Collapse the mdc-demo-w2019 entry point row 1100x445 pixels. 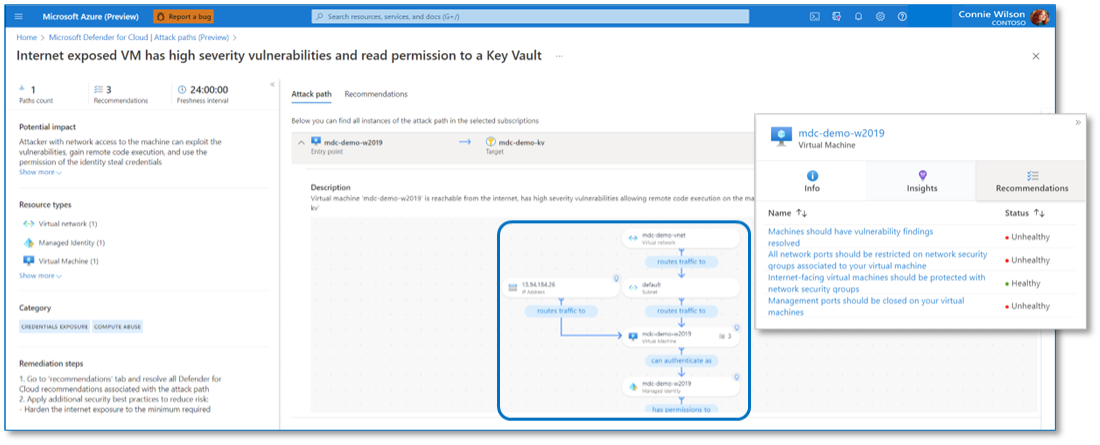pos(302,143)
